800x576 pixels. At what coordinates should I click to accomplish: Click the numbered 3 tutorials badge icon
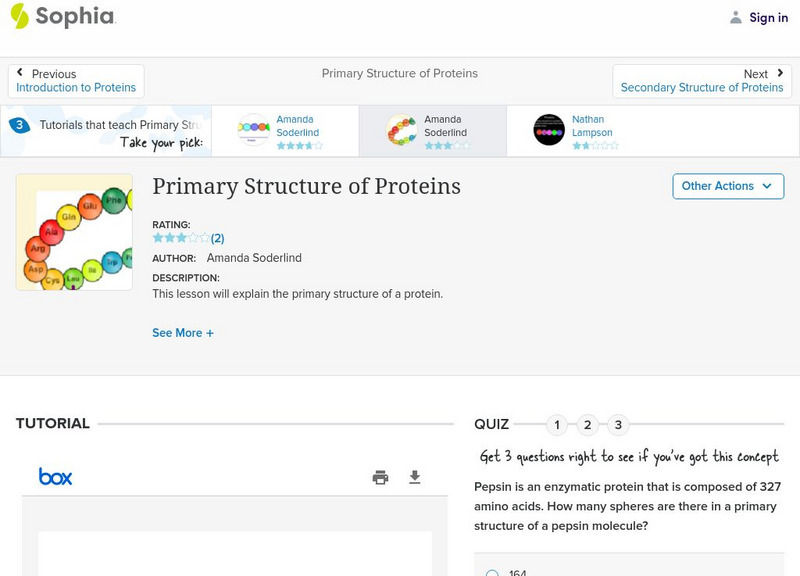tap(19, 126)
